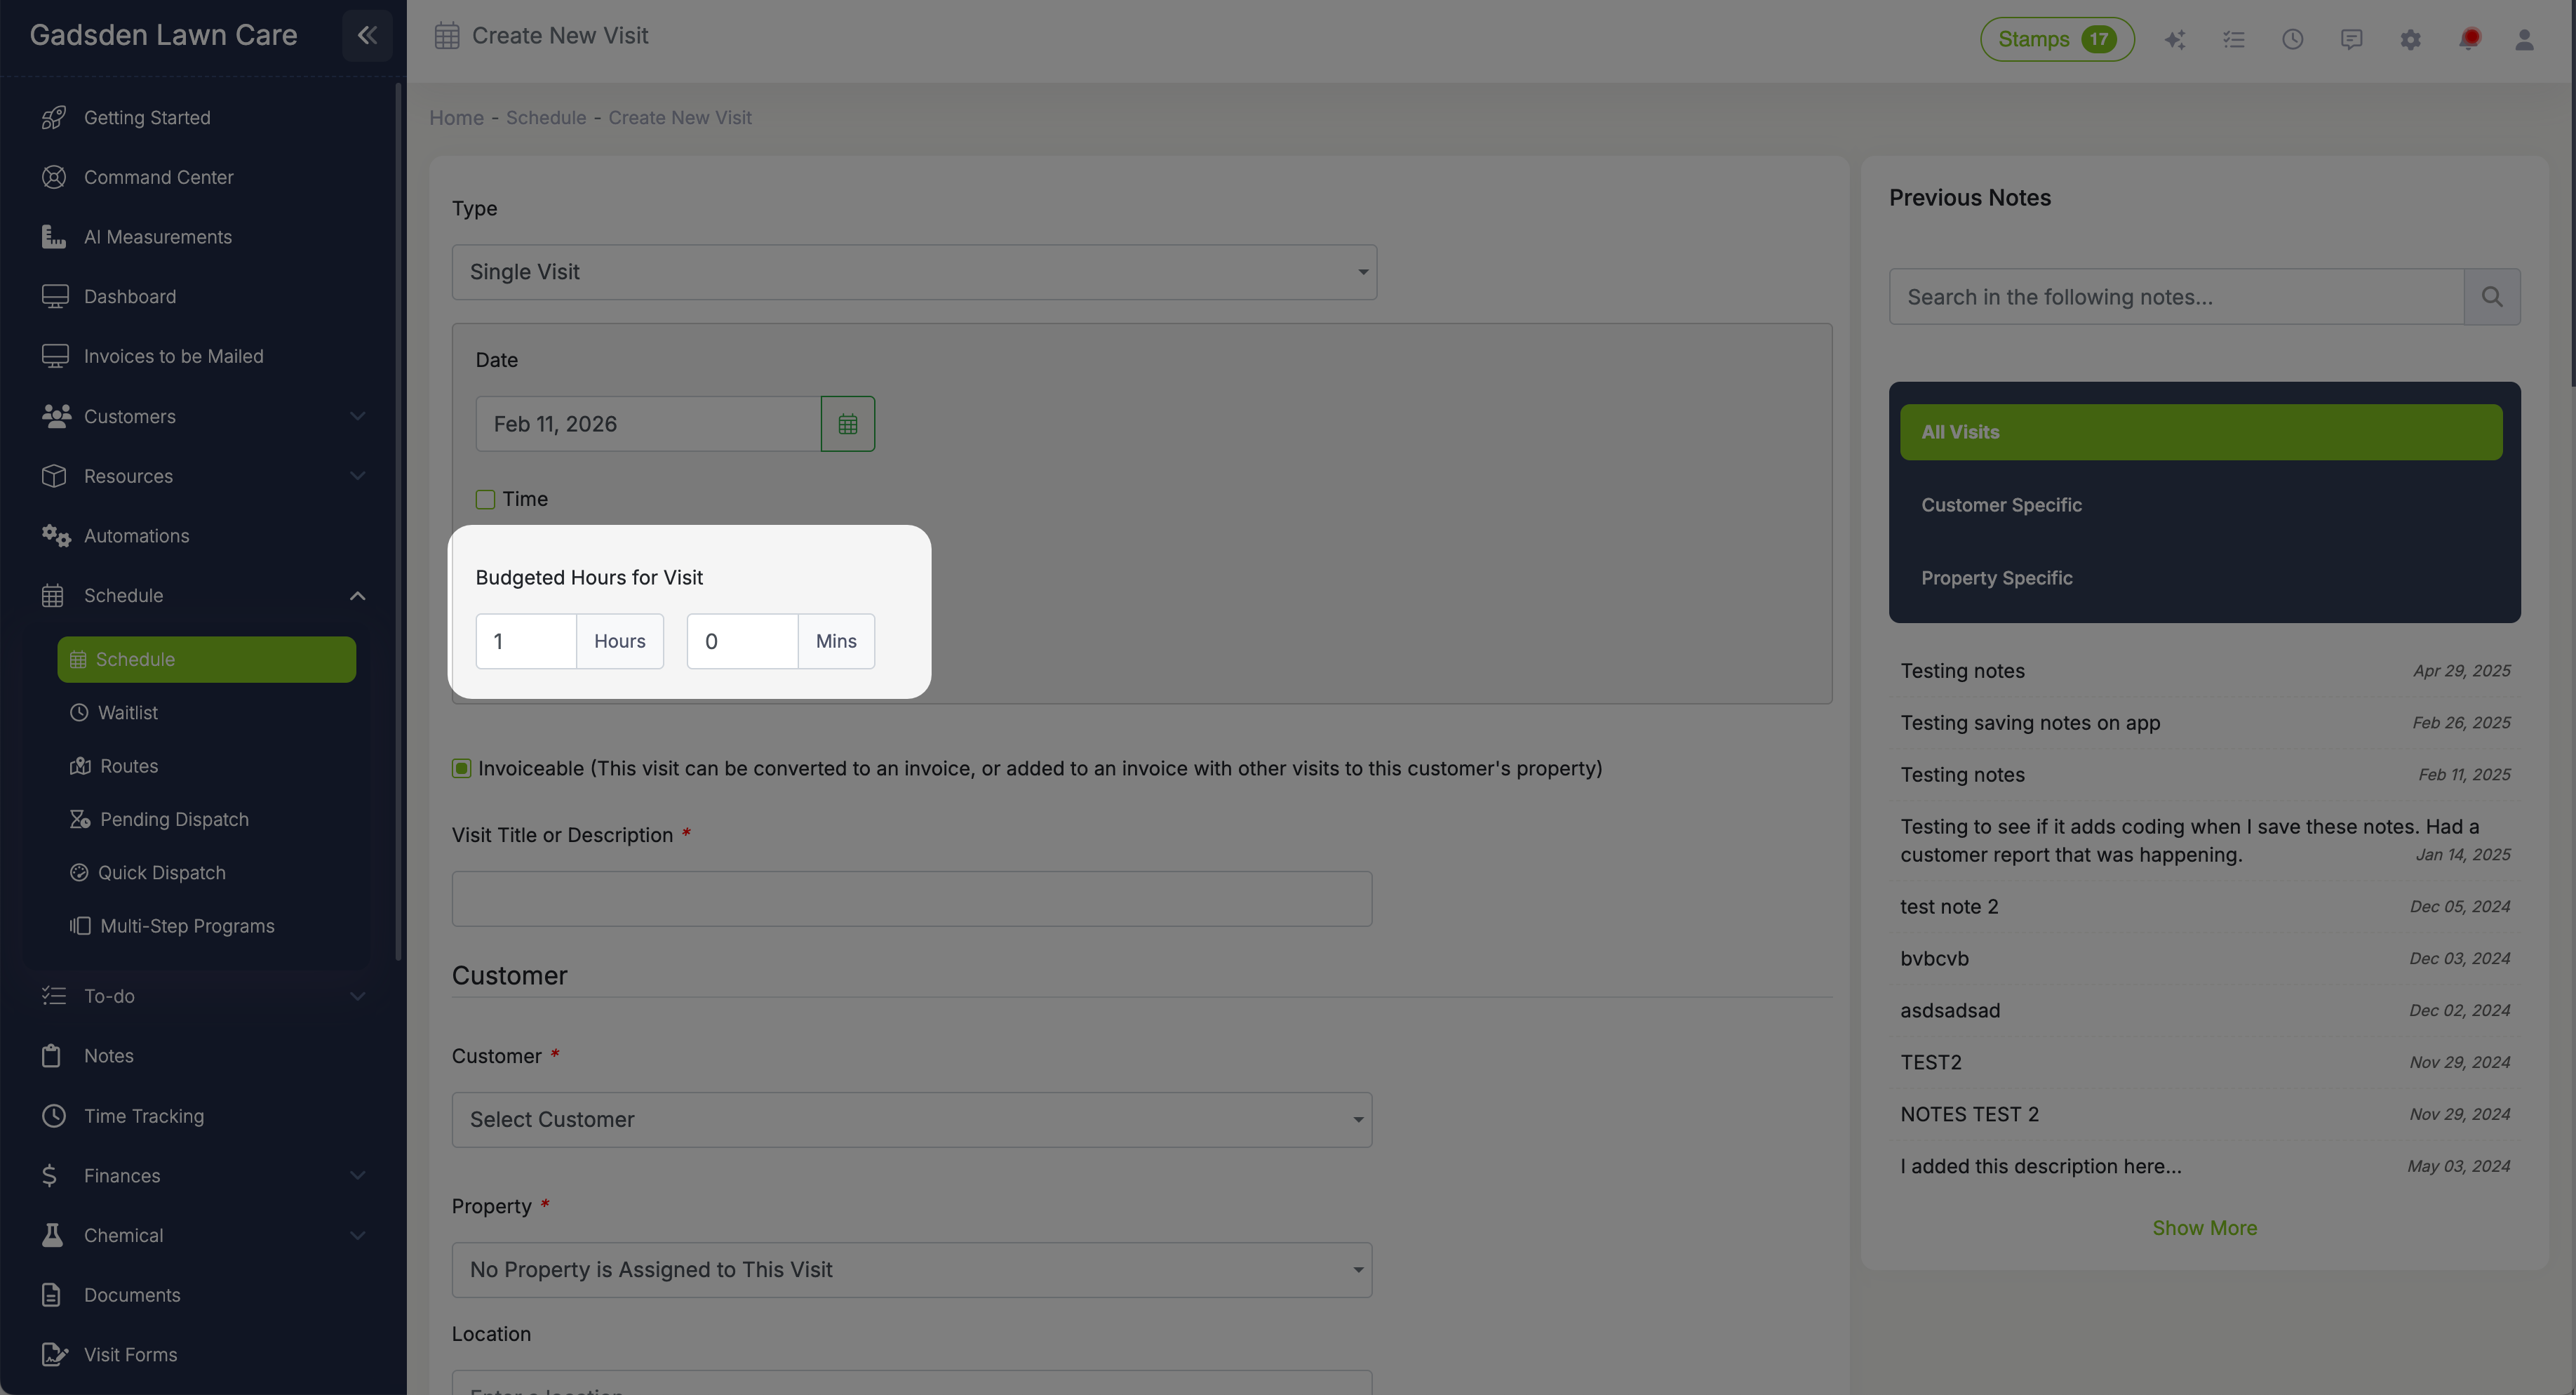Screen dimensions: 2576x1395
Task: Click Show More under the notes list
Action: pyautogui.click(x=2204, y=1227)
